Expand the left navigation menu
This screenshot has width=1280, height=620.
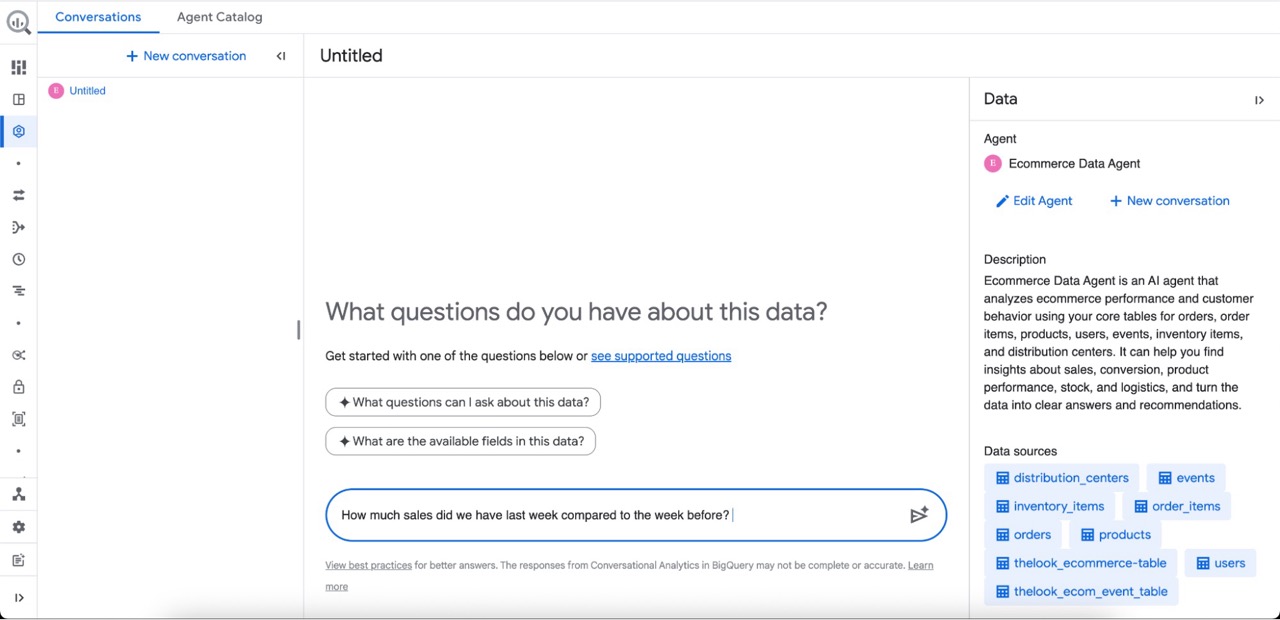[x=18, y=598]
